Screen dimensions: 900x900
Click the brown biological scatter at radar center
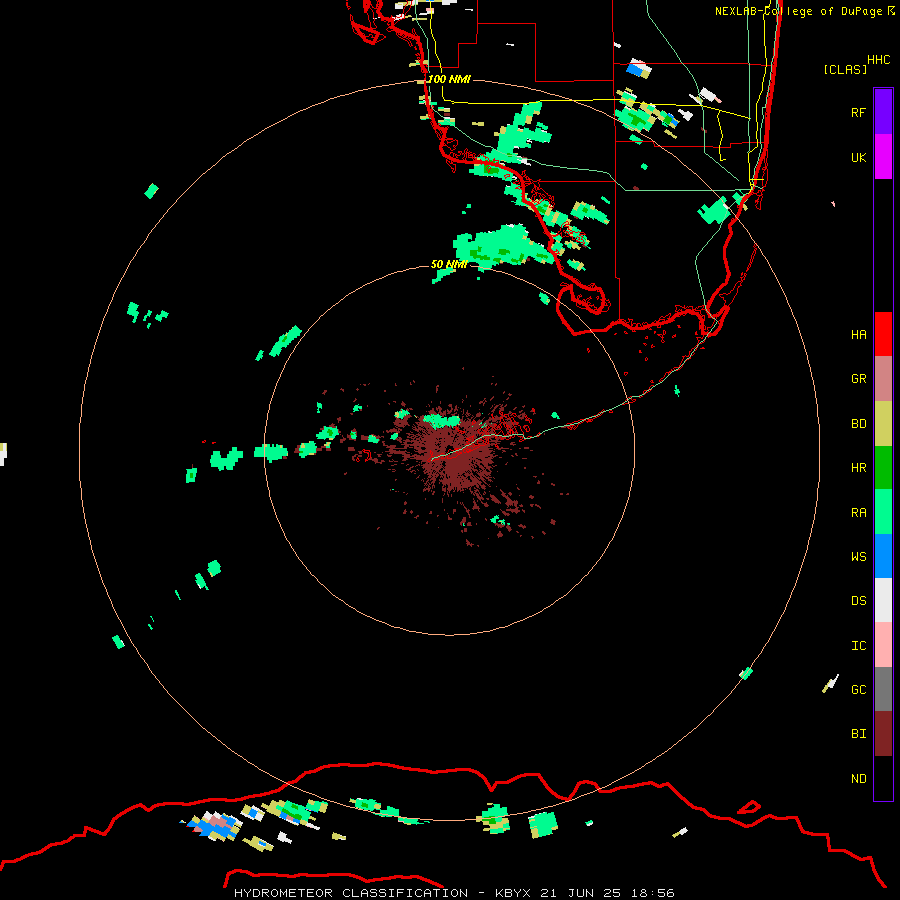pos(456,459)
